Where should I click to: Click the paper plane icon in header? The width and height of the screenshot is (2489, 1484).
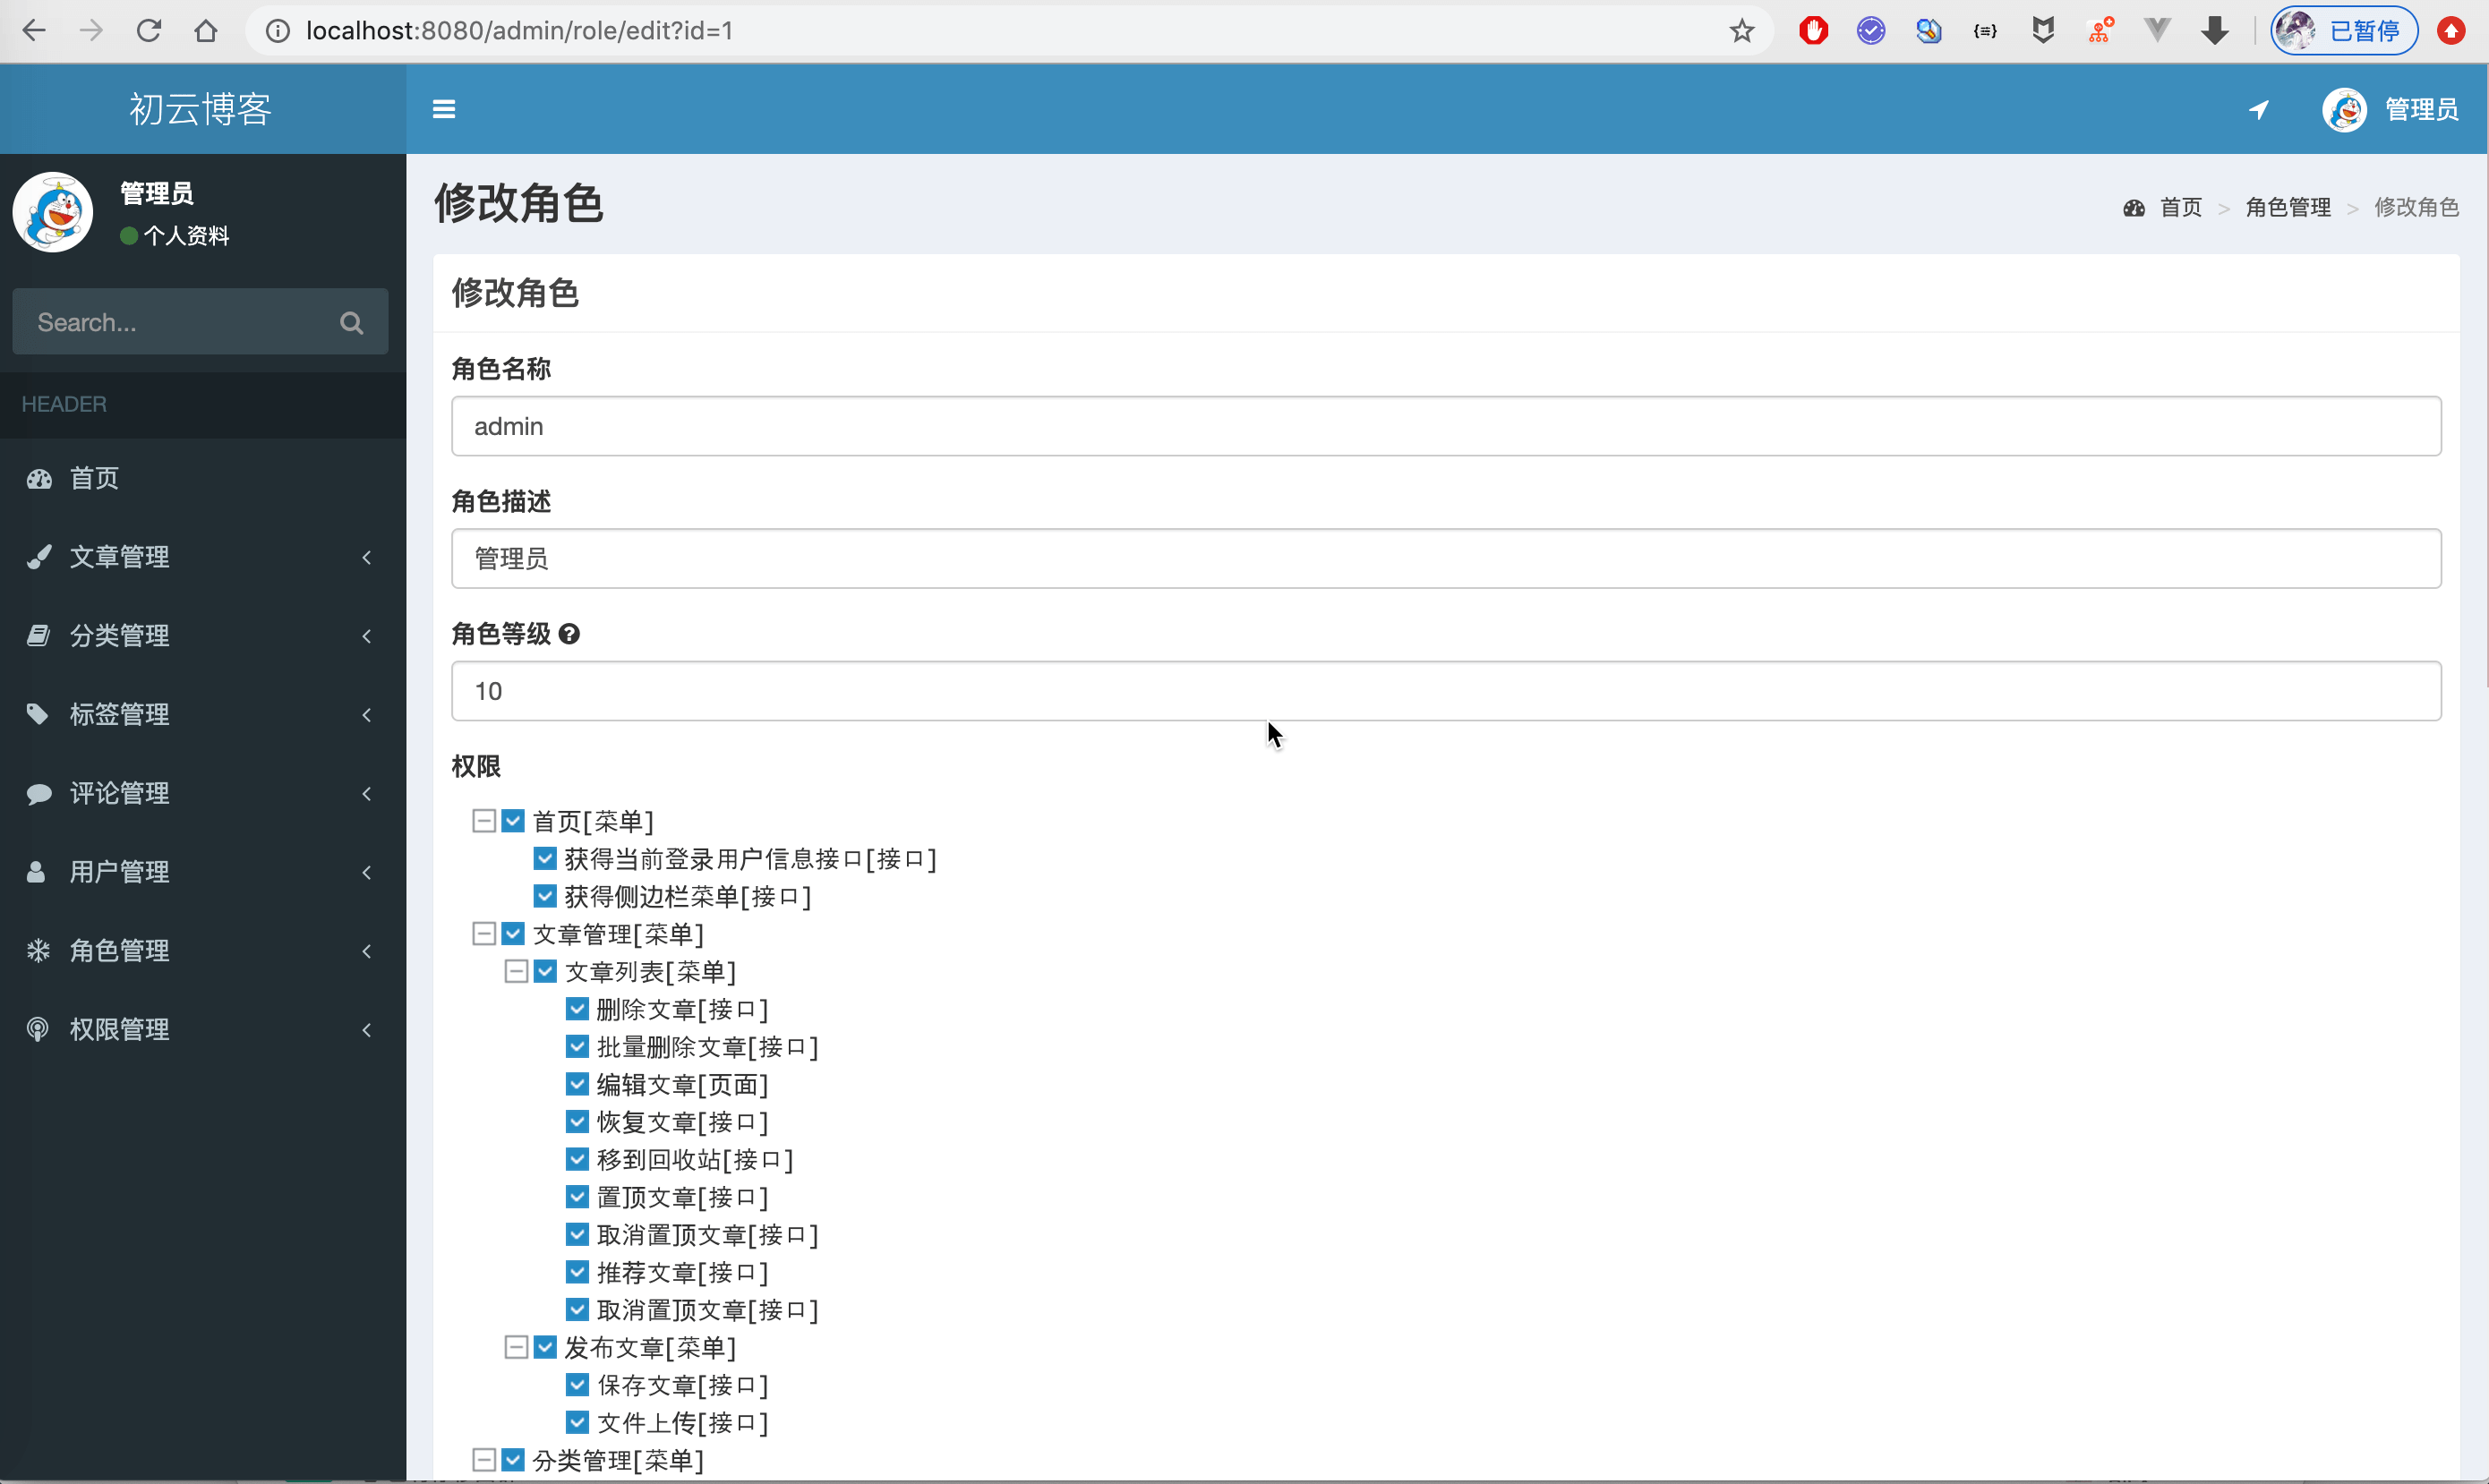pyautogui.click(x=2258, y=109)
